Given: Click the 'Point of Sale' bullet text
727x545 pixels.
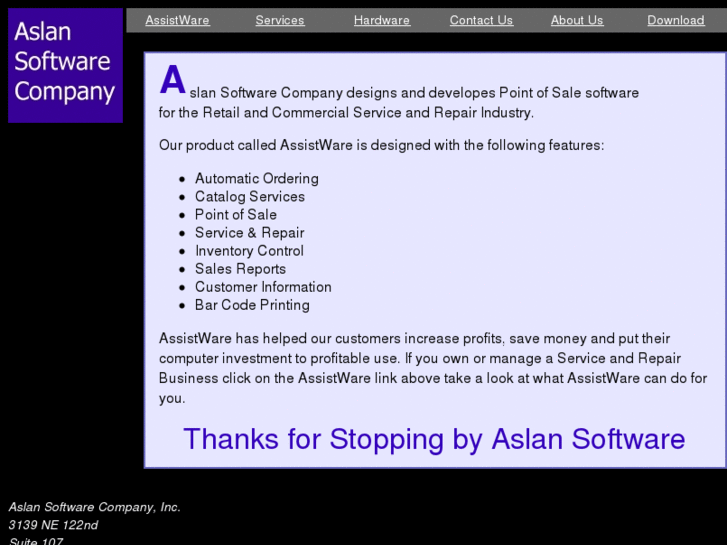Looking at the screenshot, I should pos(236,215).
